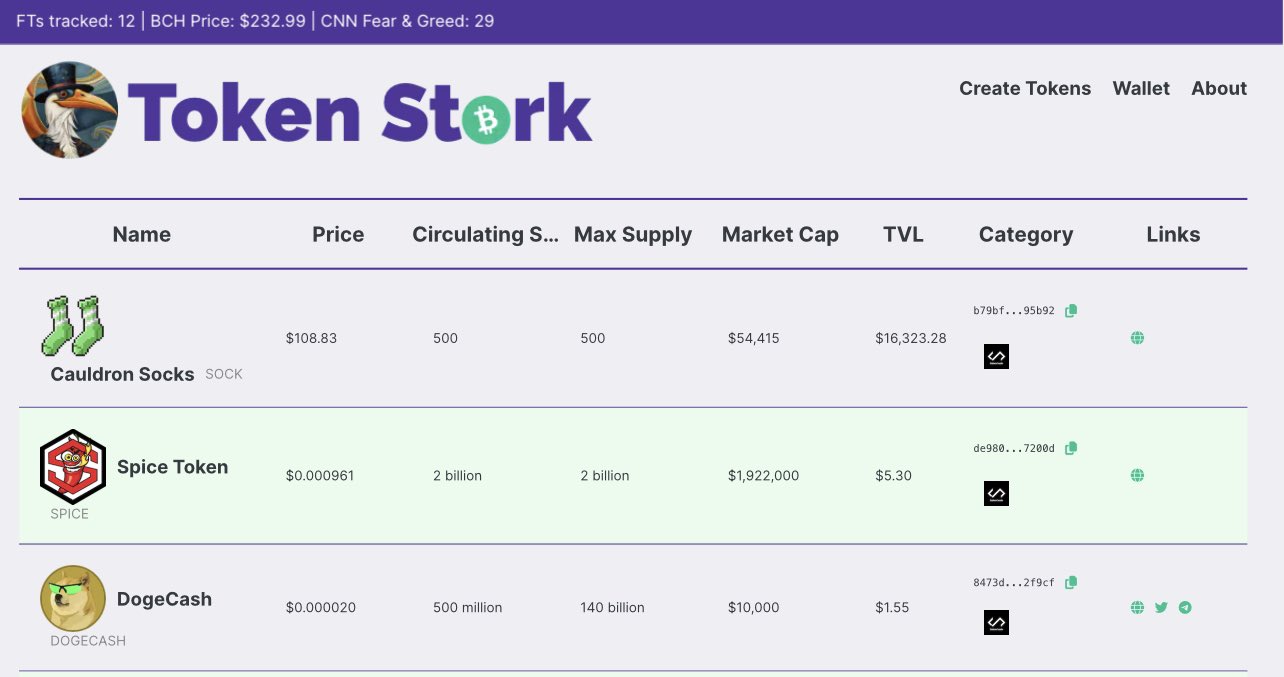This screenshot has height=677, width=1284.
Task: Open Spice Token website globe link
Action: [1137, 476]
